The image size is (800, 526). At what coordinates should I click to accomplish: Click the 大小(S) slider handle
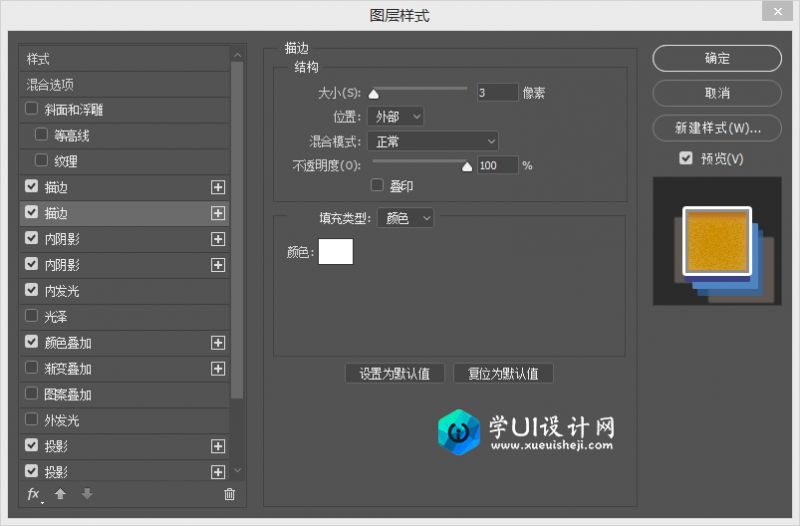(373, 94)
